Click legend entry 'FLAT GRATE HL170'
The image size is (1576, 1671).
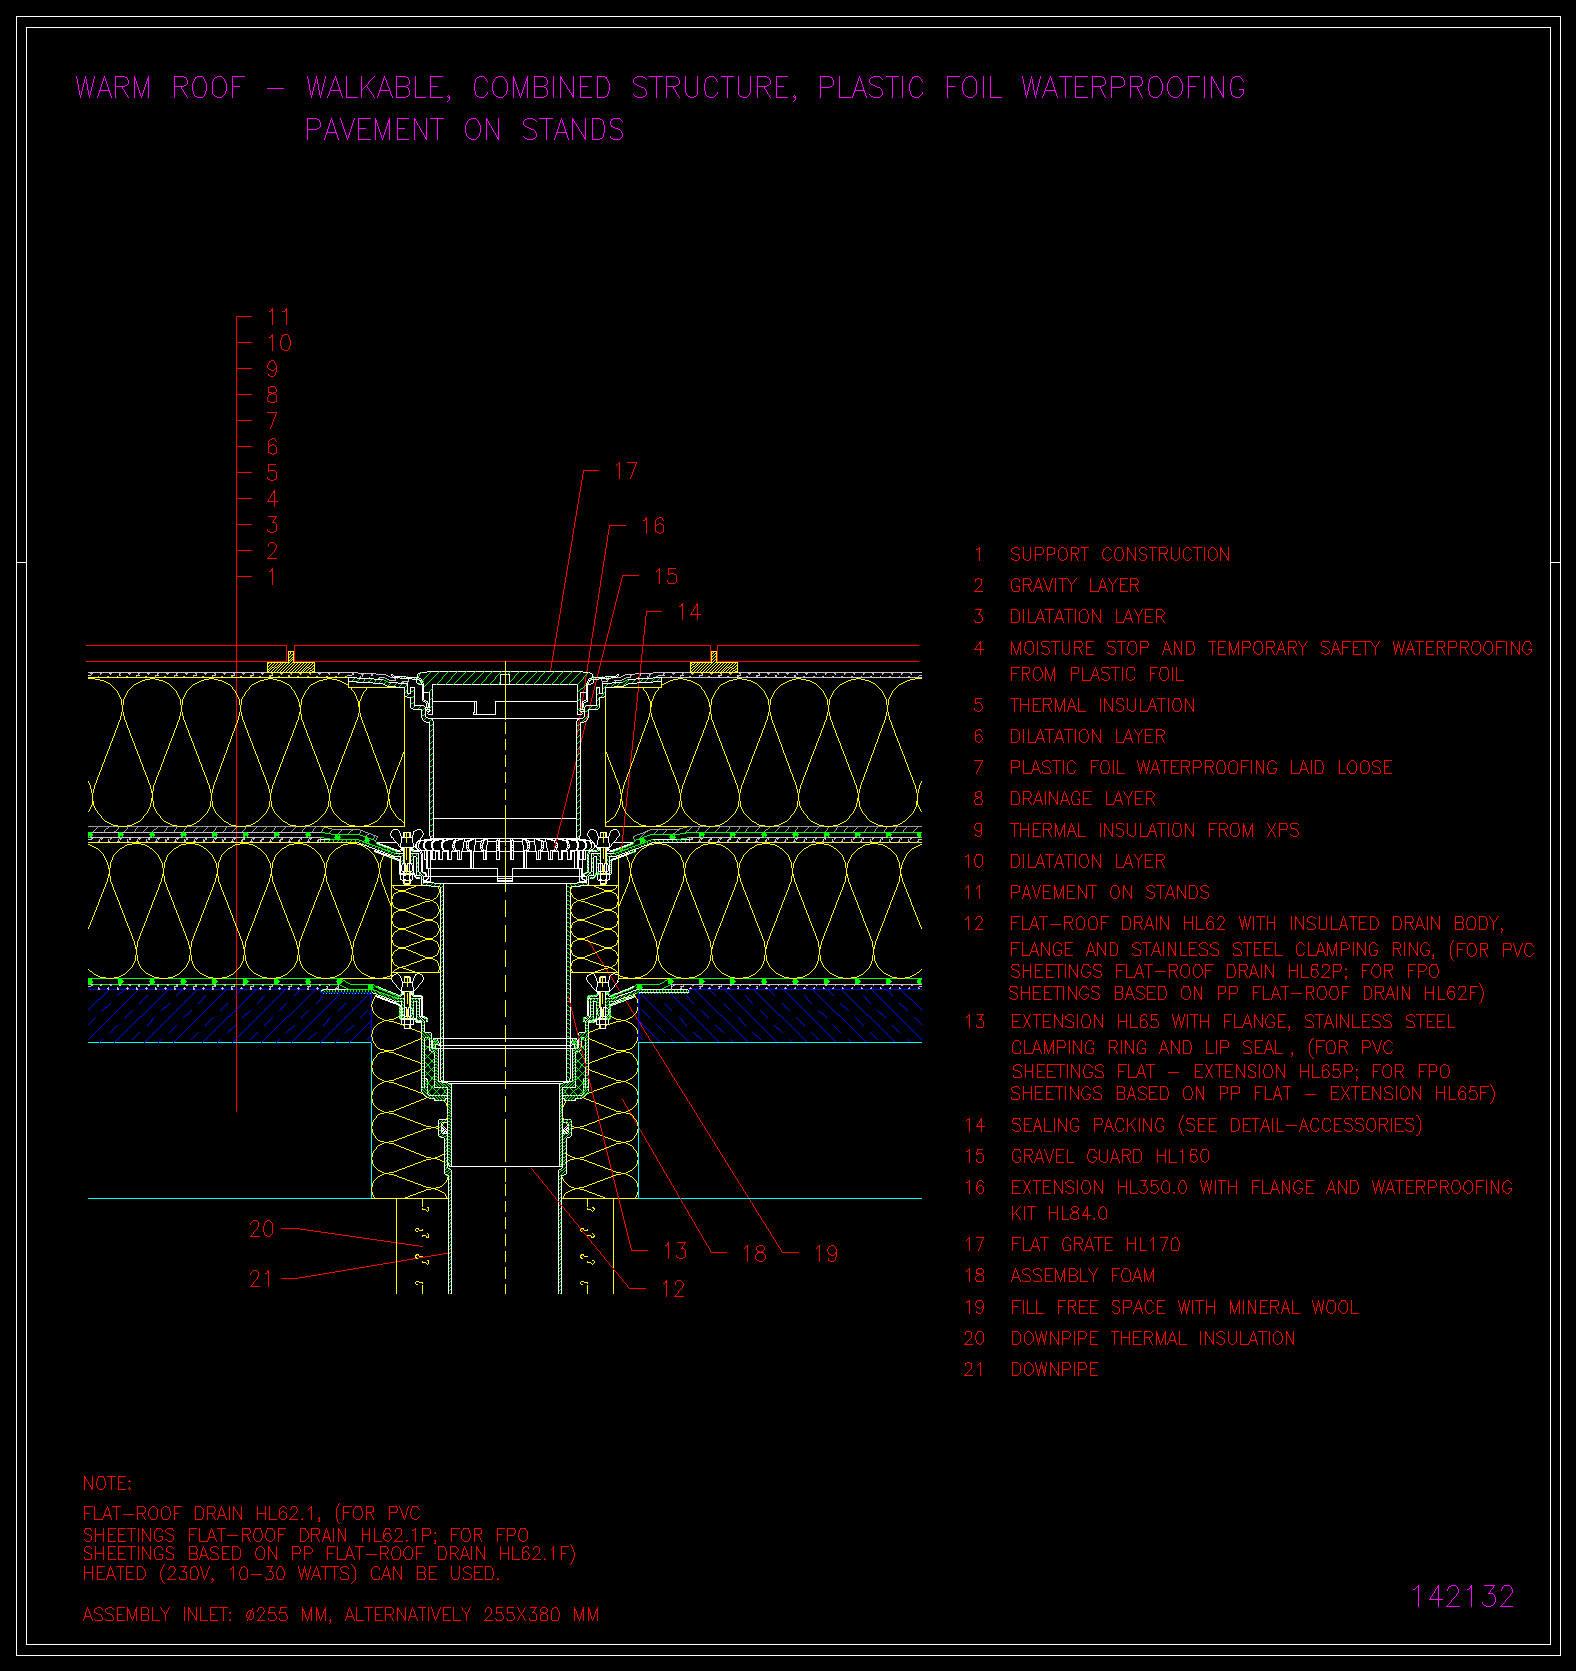tap(1096, 1245)
